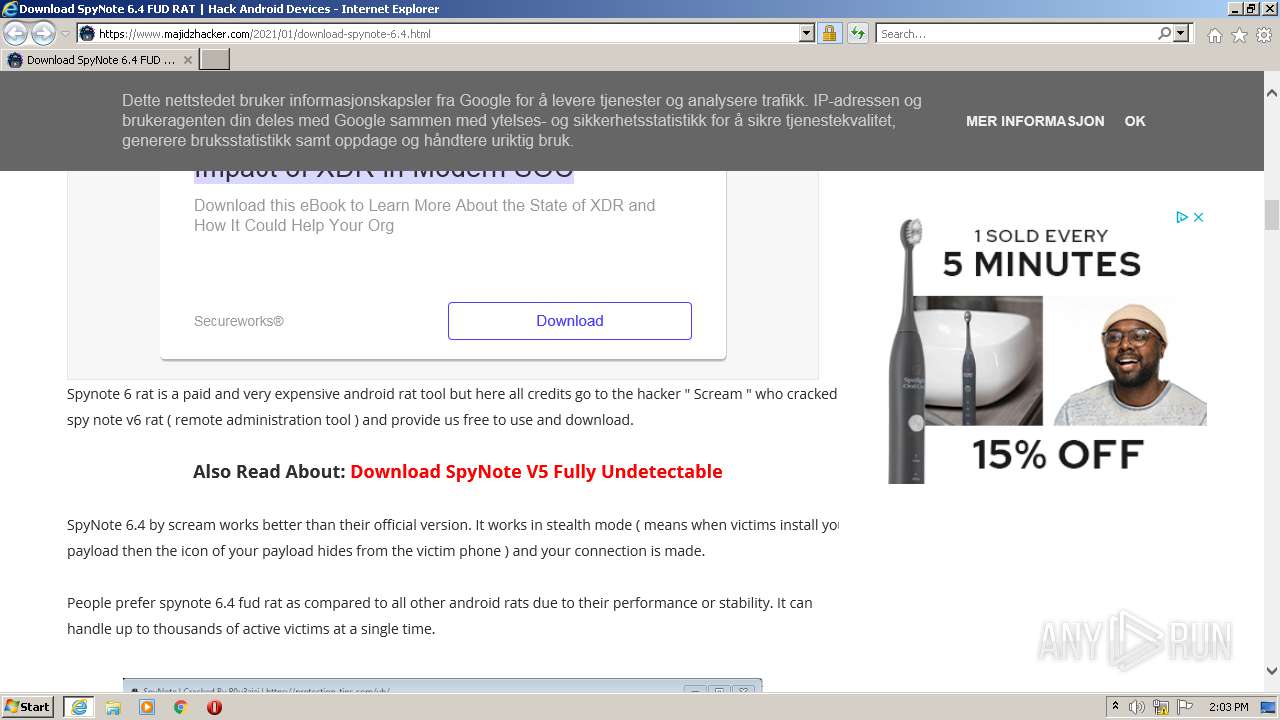This screenshot has height=720, width=1280.
Task: Click the paragraph starting 'People prefer spynote 6.4'
Action: [x=440, y=616]
